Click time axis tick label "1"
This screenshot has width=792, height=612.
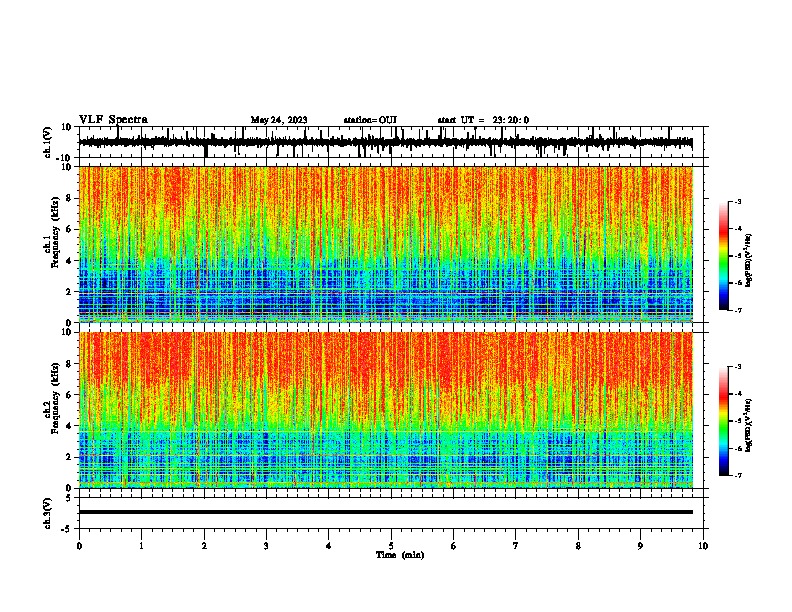[142, 546]
